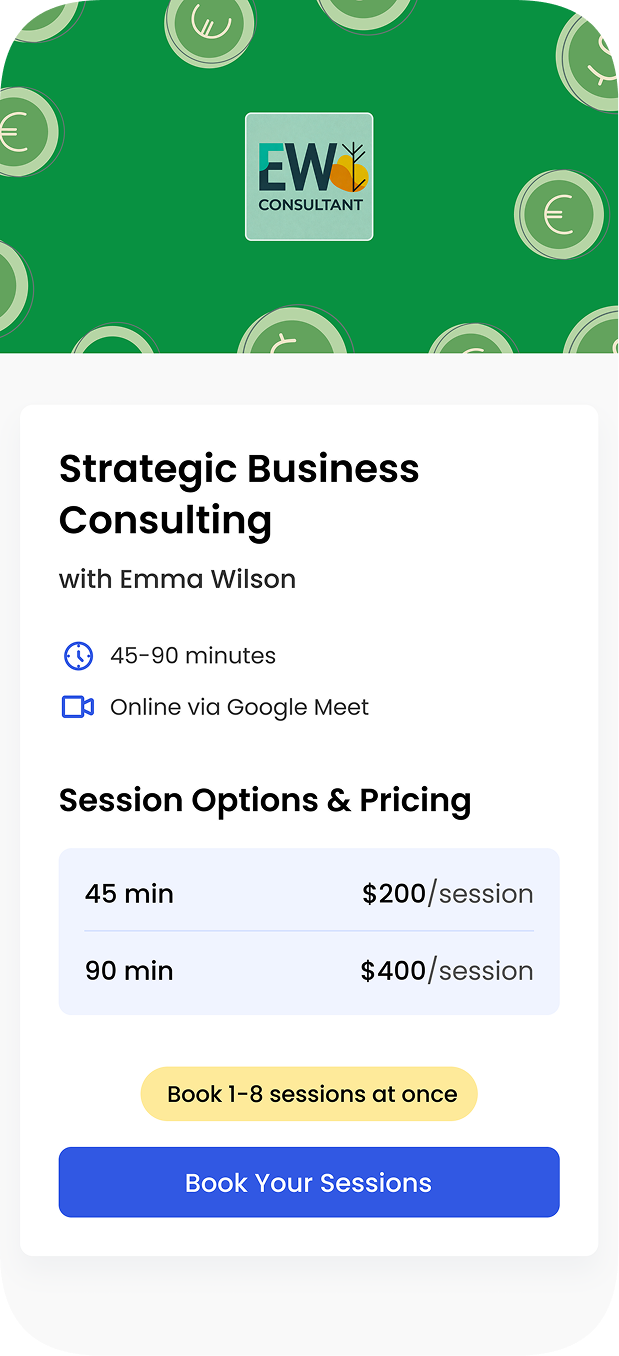Image resolution: width=619 pixels, height=1356 pixels.
Task: Click the clock duration icon
Action: pos(78,656)
